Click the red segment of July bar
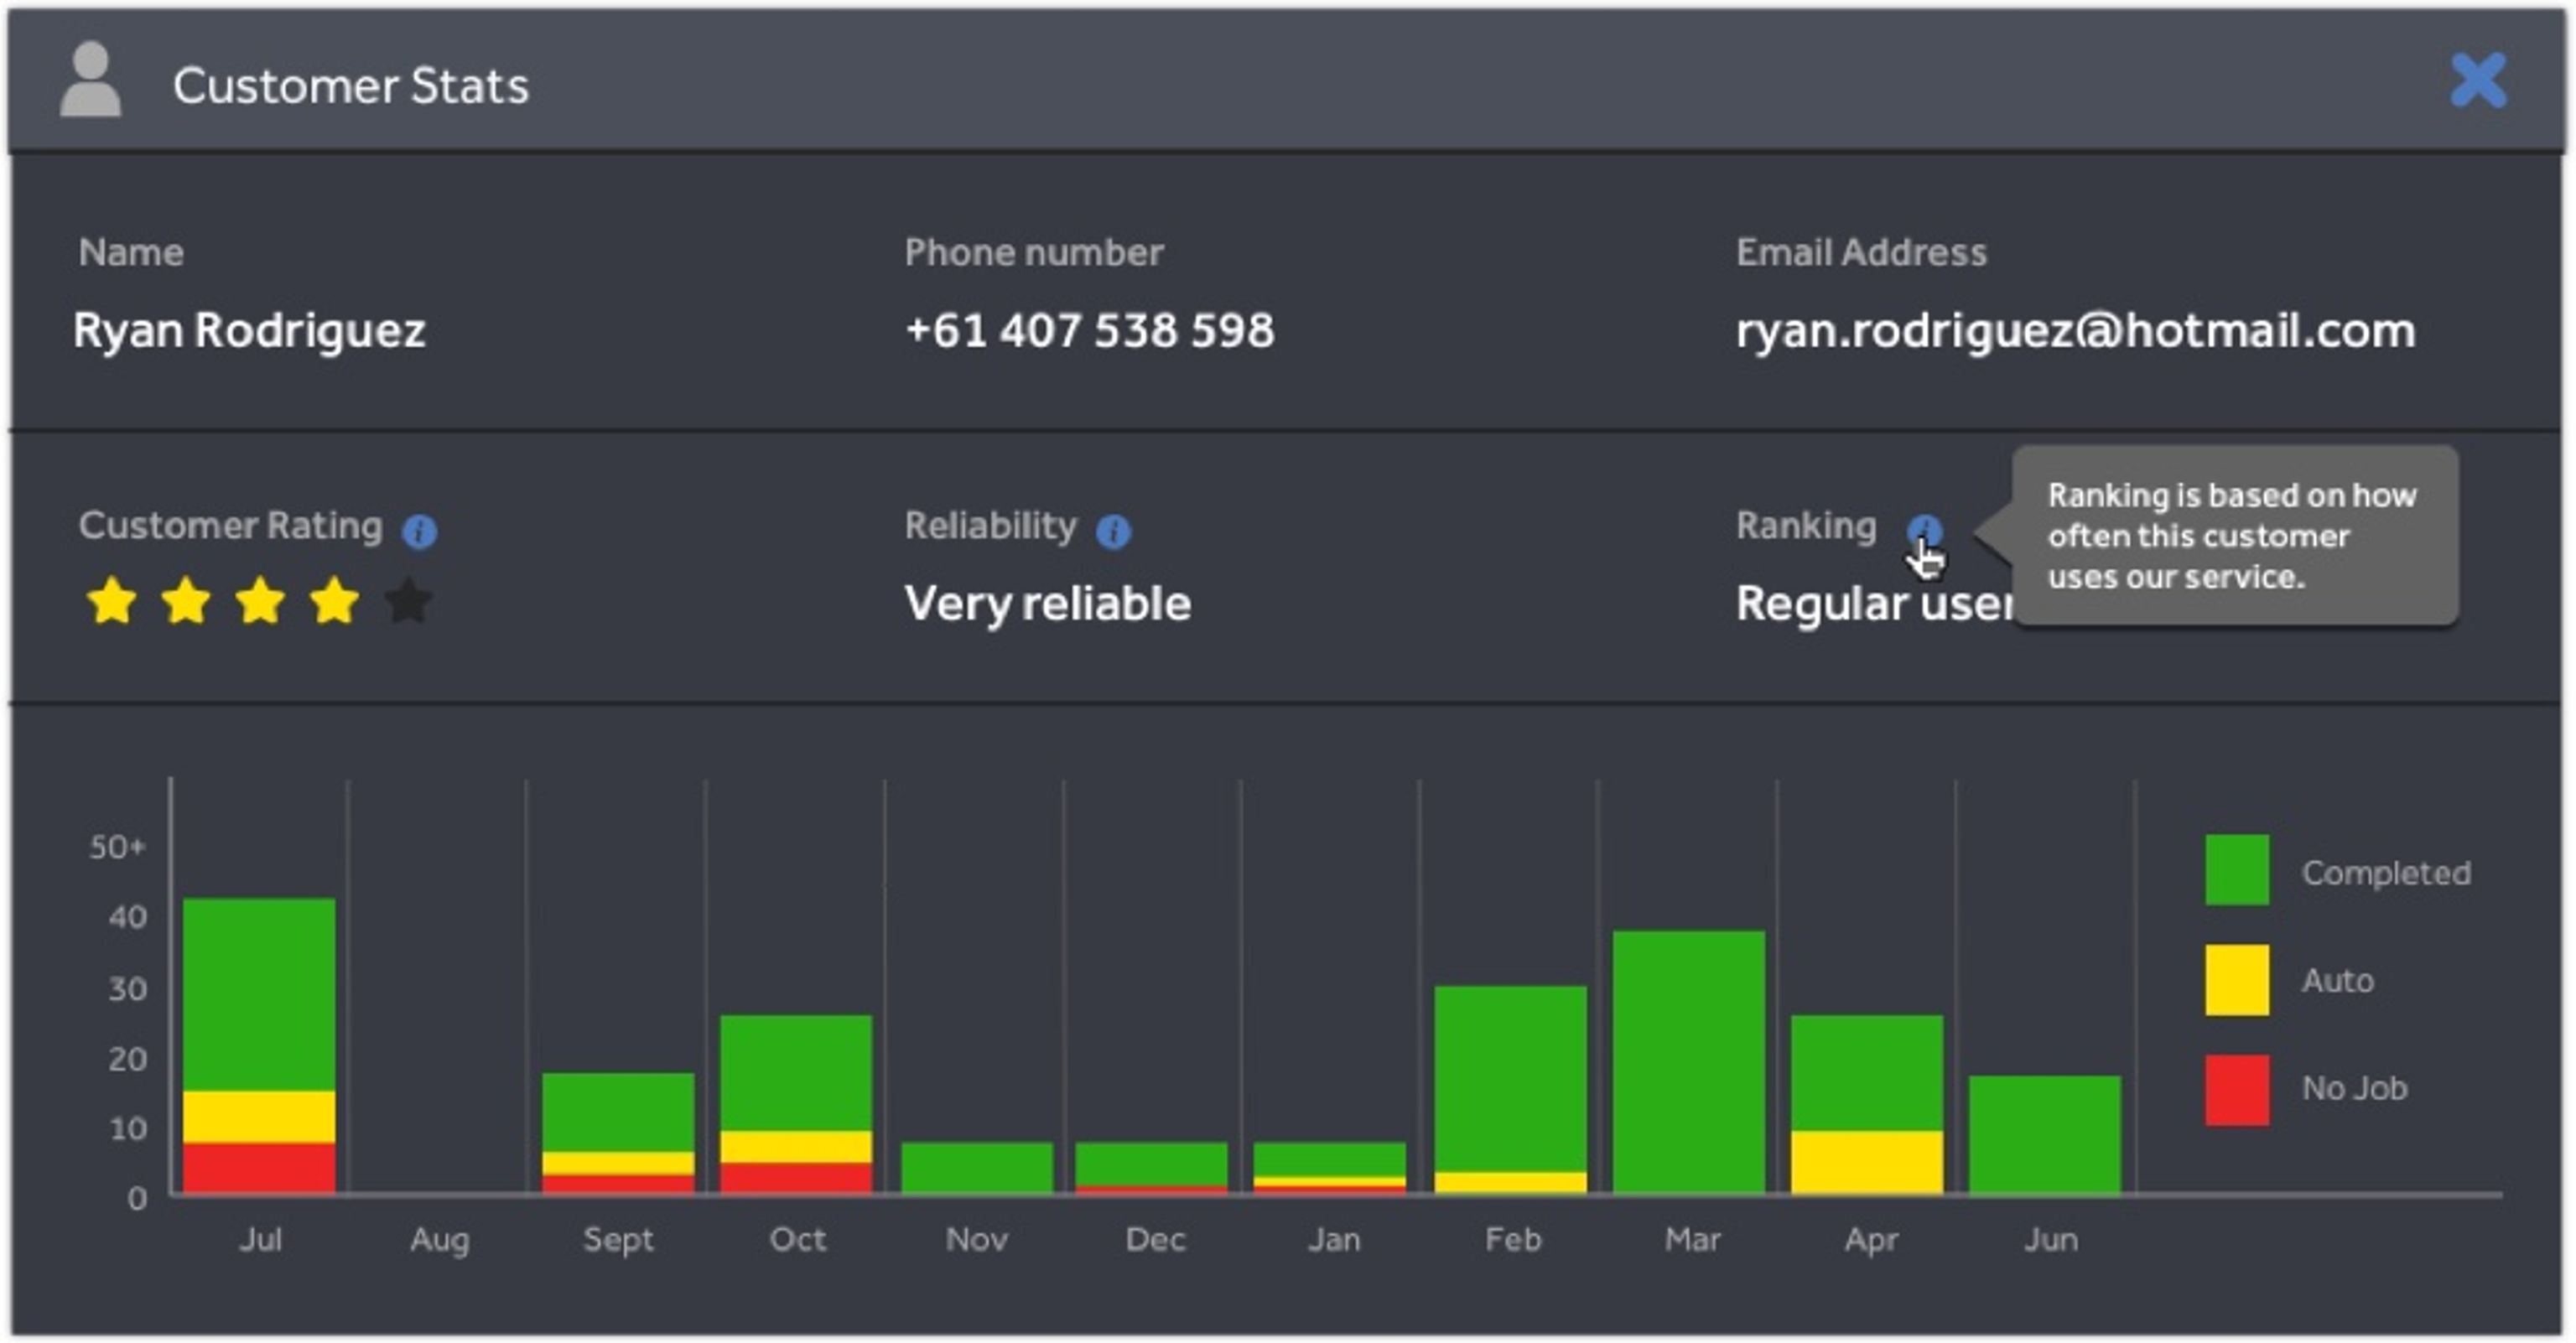The image size is (2576, 1343). [259, 1167]
